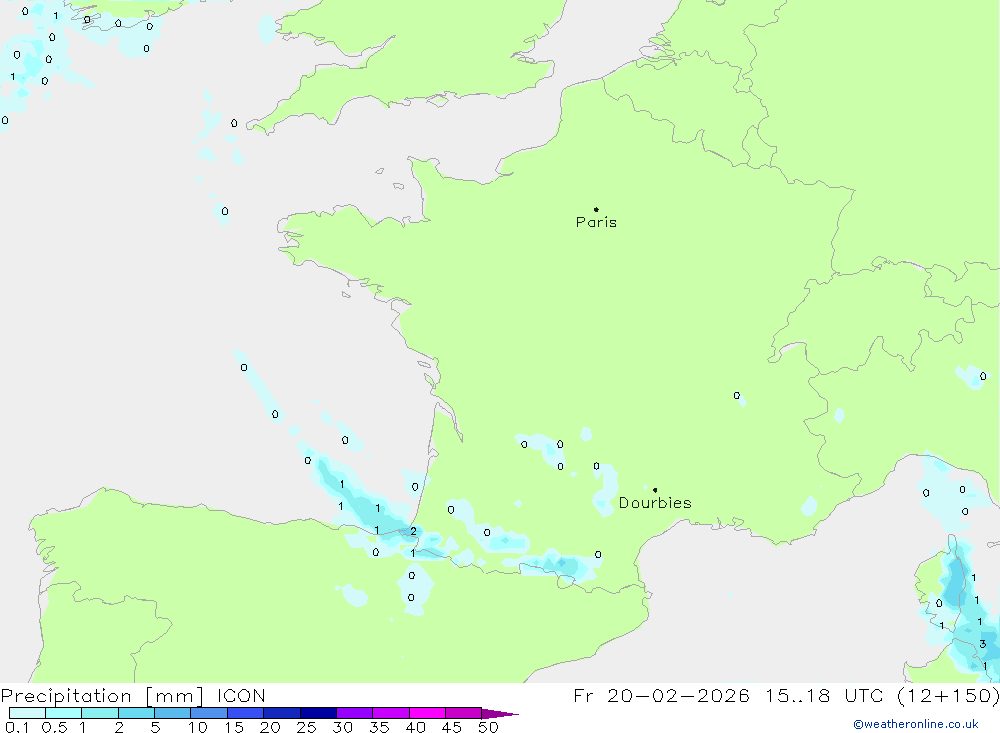Screen dimensions: 1000x733
Task: Choose the 20–25 mm dark blue swatch
Action: (x=282, y=713)
